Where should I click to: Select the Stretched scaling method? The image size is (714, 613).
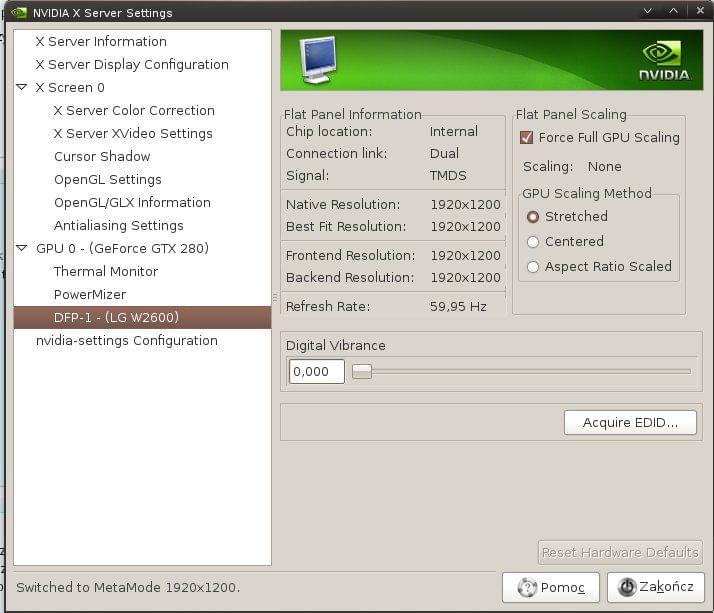click(x=533, y=217)
